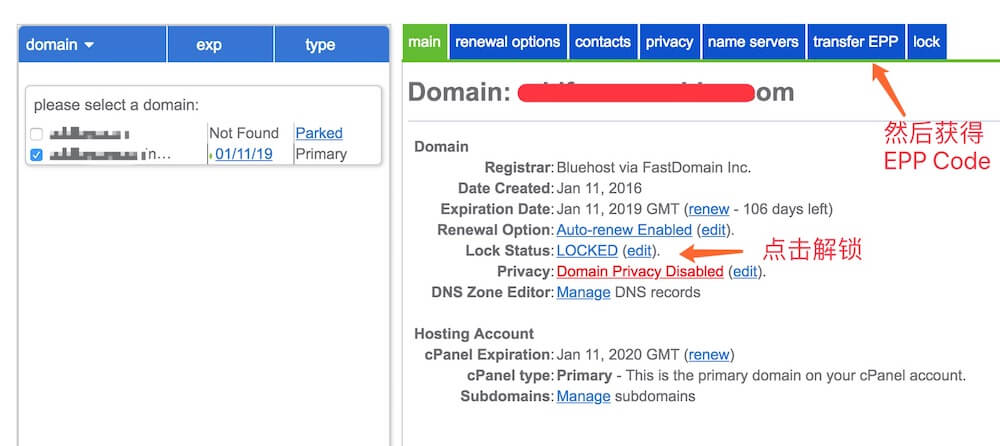Screen dimensions: 1000x446
Task: Switch to the transfer EPP tab
Action: (855, 42)
